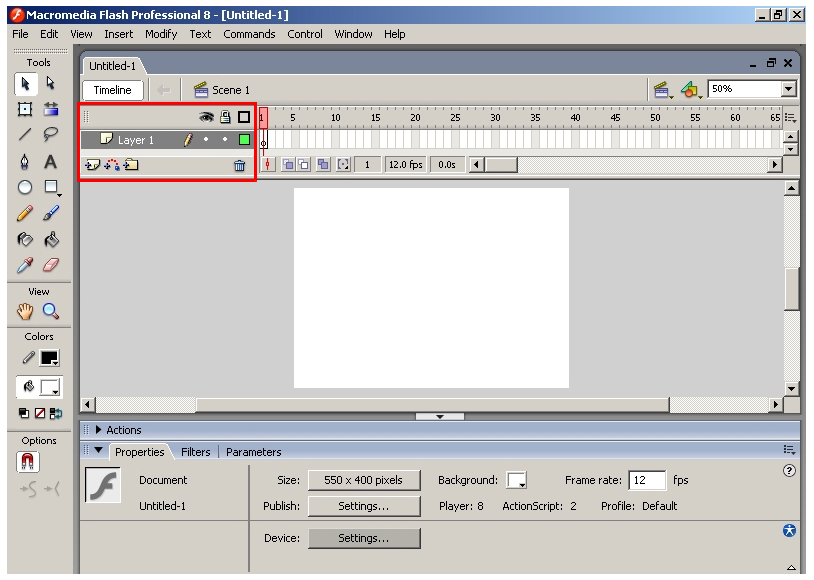Click the No Color icon
Image resolution: width=814 pixels, height=580 pixels.
40,413
